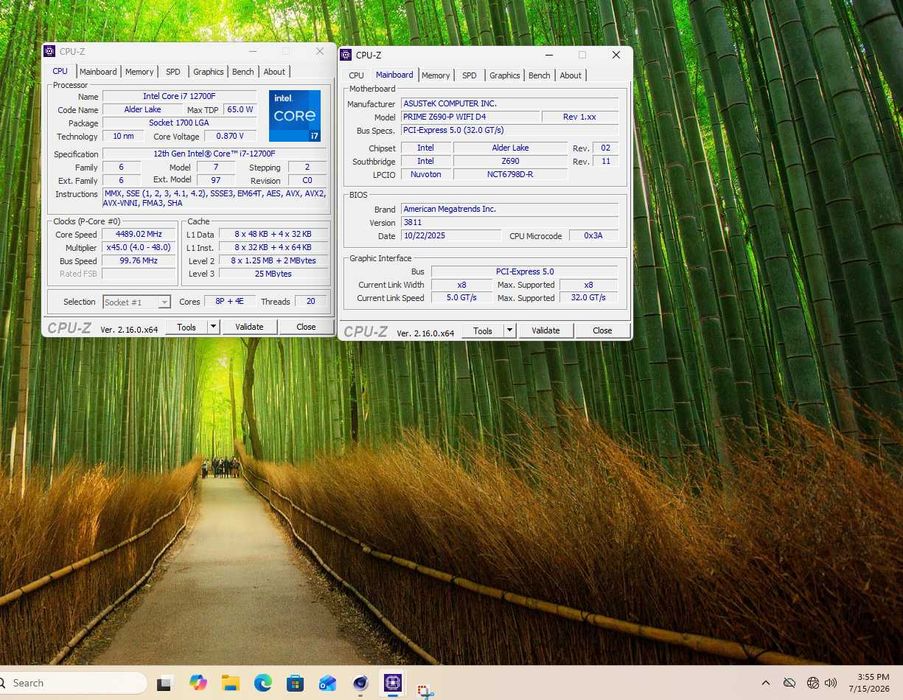This screenshot has height=700, width=903.
Task: Click the Core Speed 4489.02 MHz value
Action: [139, 234]
